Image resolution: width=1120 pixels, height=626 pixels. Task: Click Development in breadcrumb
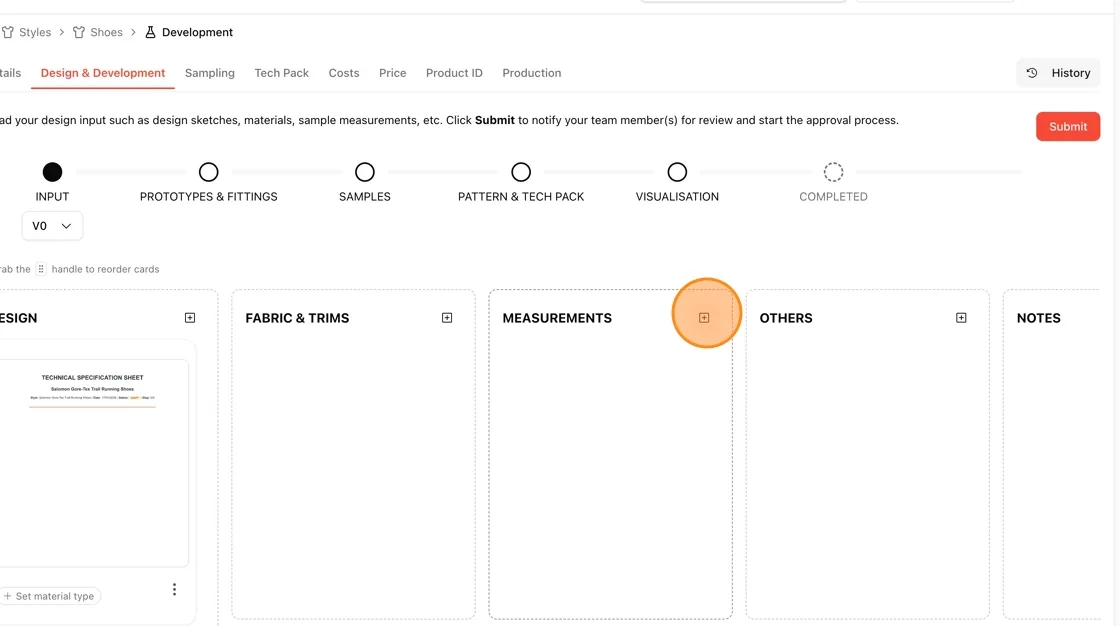197,32
